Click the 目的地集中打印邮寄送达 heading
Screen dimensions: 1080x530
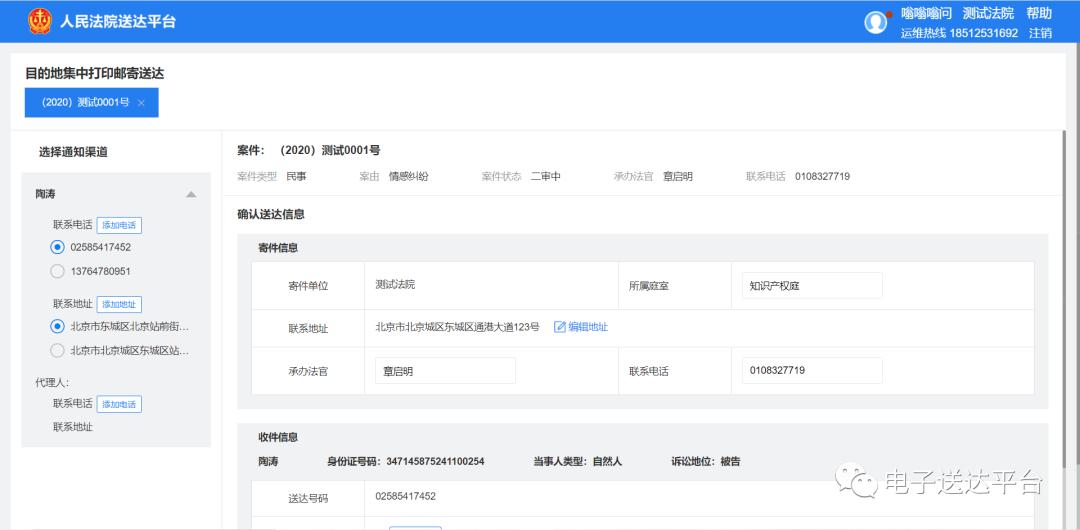(x=94, y=73)
